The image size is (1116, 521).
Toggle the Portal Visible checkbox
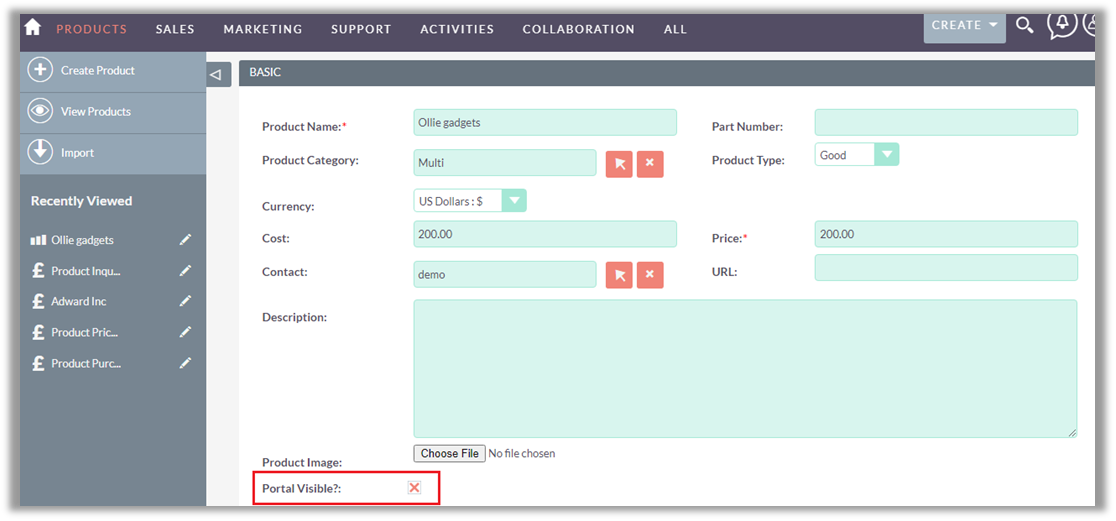pyautogui.click(x=414, y=488)
